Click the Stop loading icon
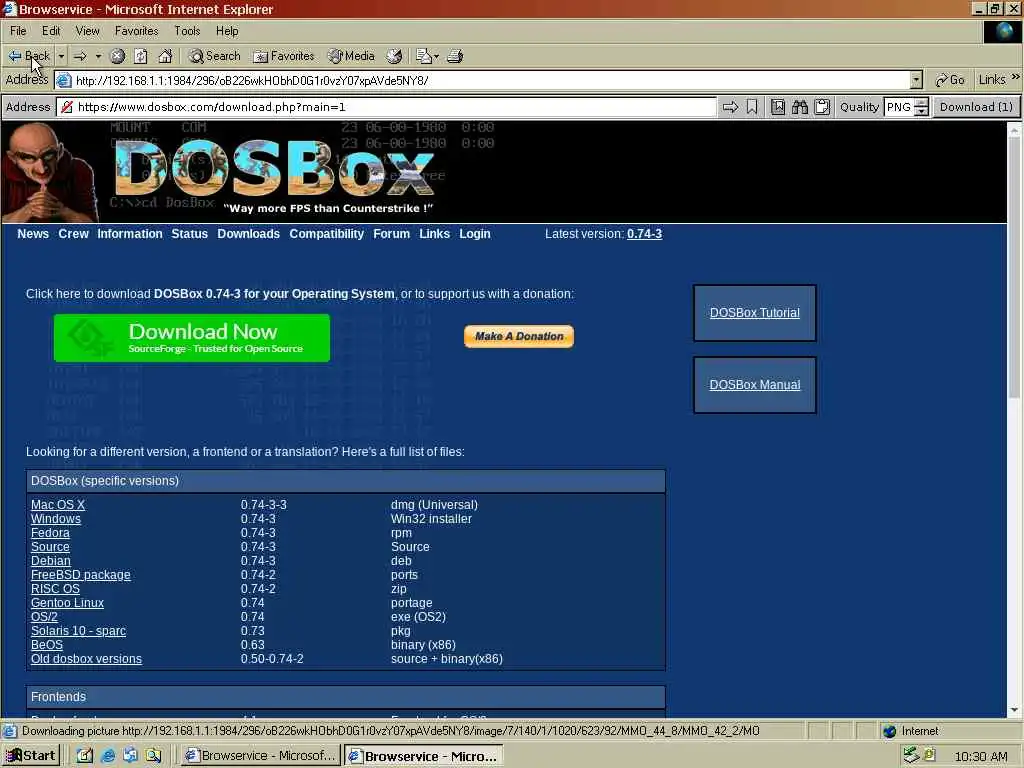 (118, 56)
